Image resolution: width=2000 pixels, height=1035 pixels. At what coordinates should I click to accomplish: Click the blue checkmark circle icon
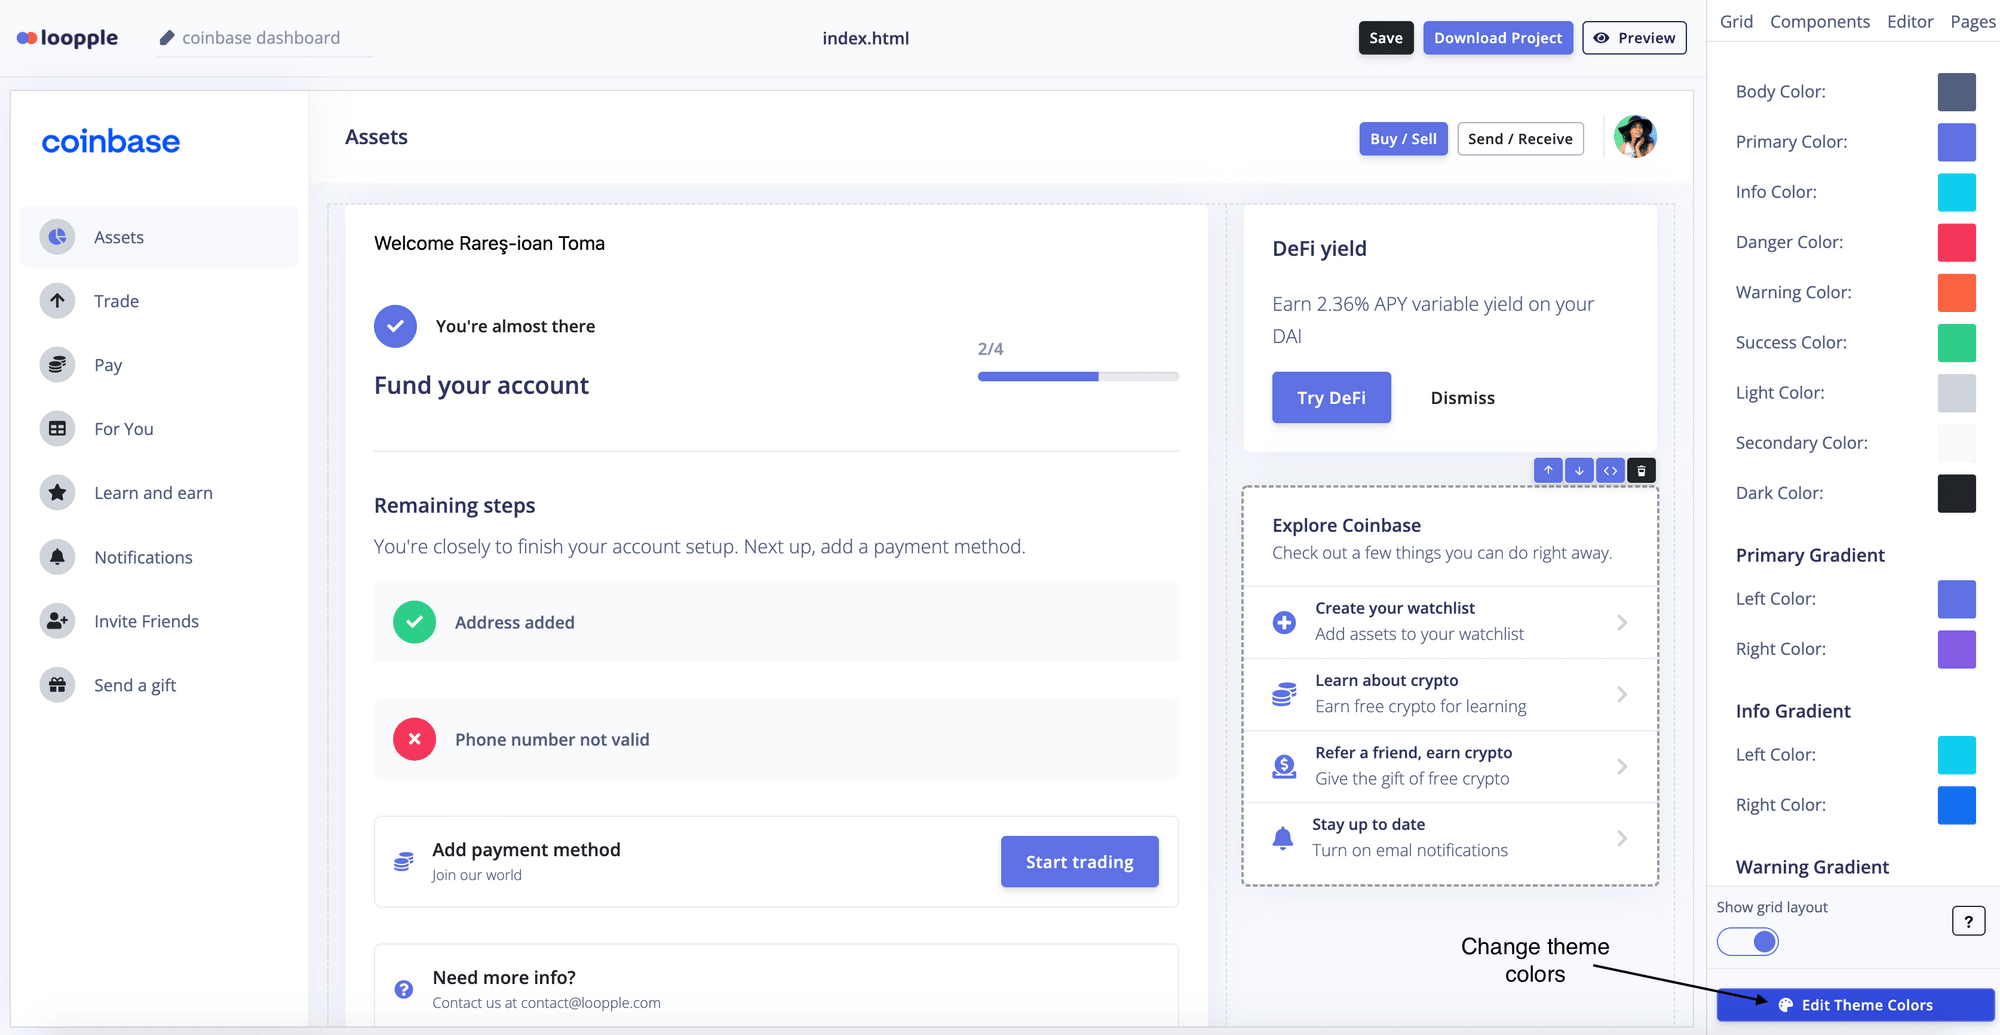pos(396,326)
